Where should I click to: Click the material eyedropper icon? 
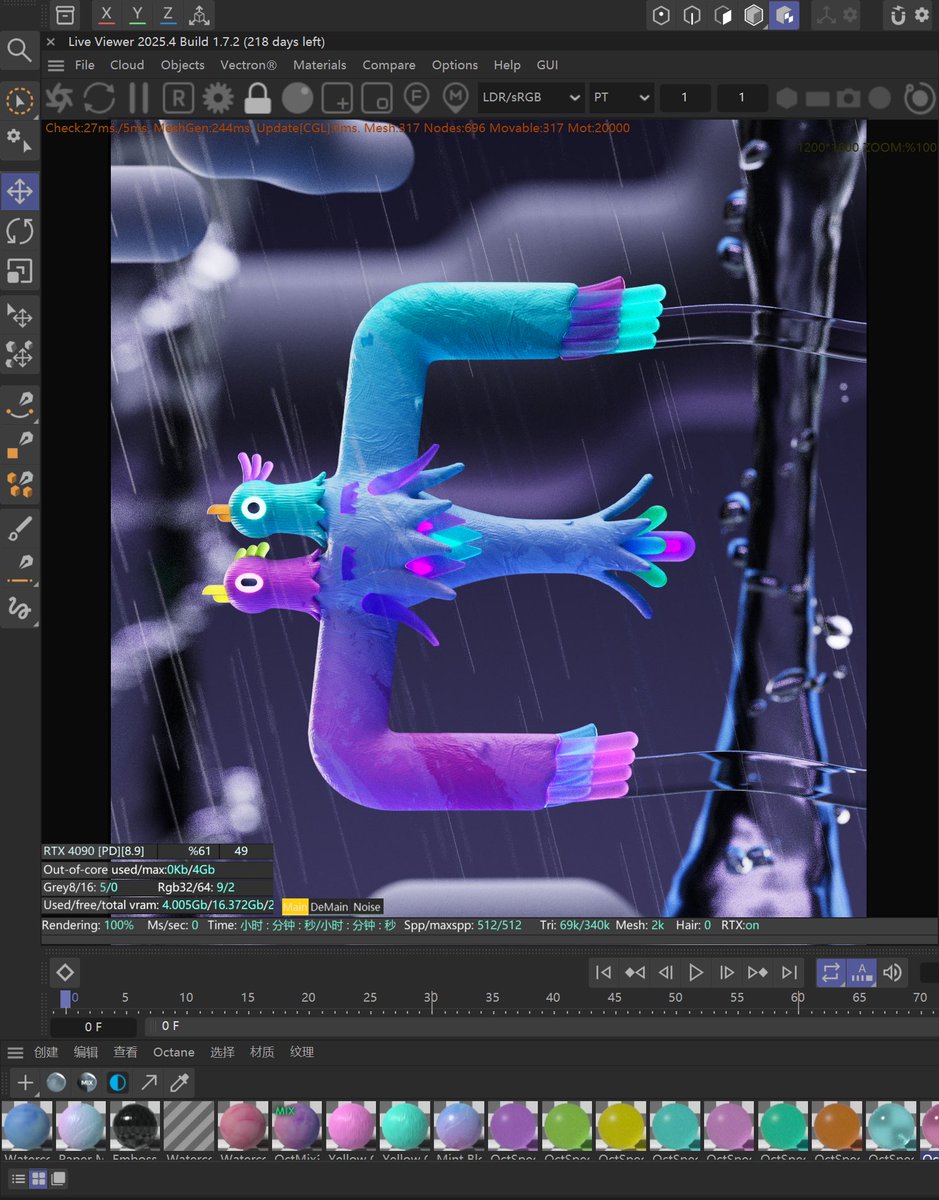click(180, 1082)
